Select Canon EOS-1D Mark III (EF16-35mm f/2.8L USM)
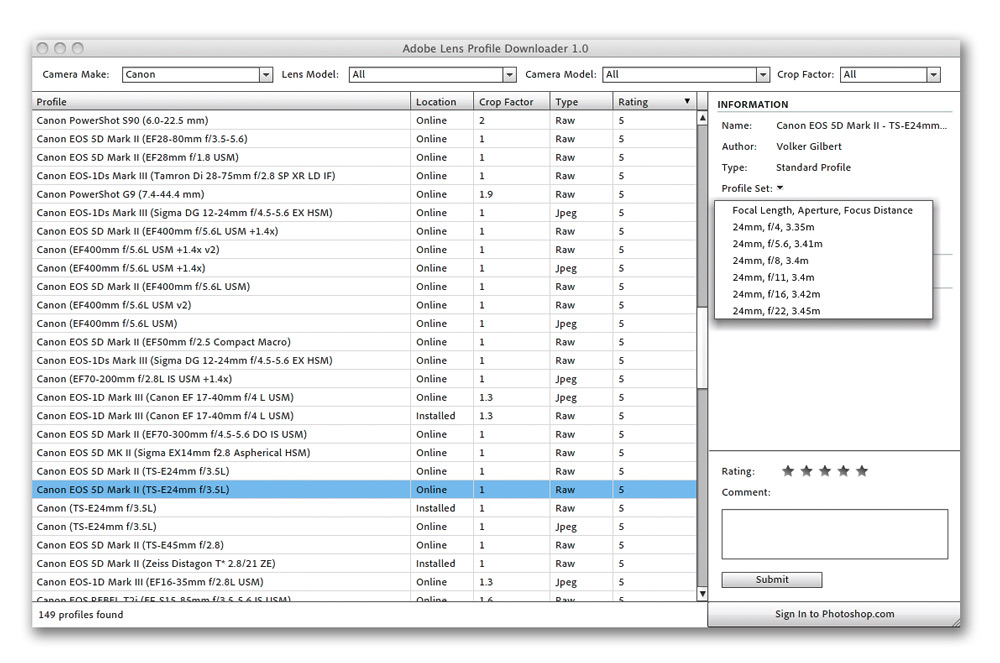The image size is (1000, 663). [x=364, y=582]
